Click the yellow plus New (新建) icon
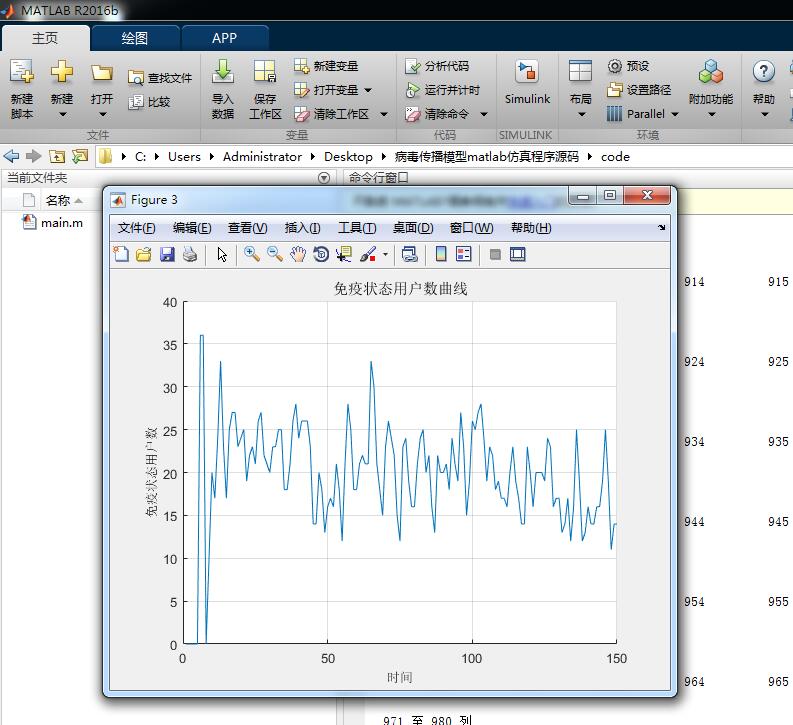This screenshot has width=793, height=725. [x=62, y=71]
